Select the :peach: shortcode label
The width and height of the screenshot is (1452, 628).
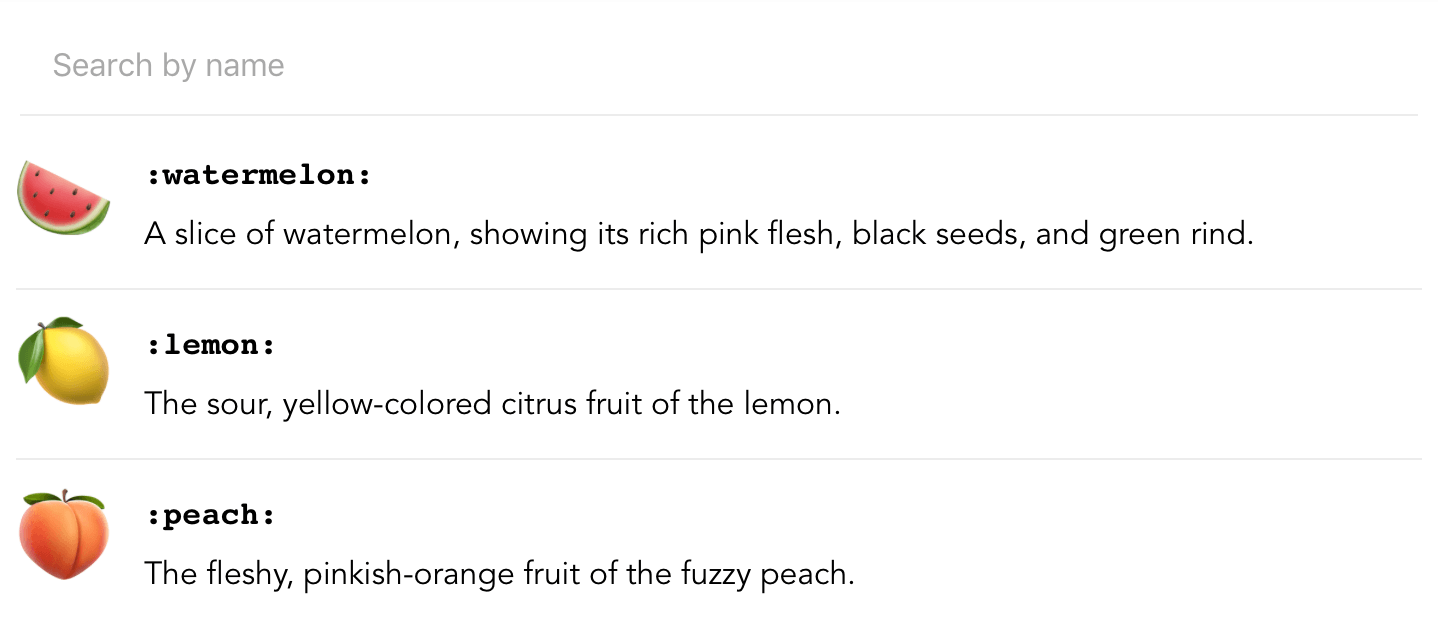[x=210, y=516]
